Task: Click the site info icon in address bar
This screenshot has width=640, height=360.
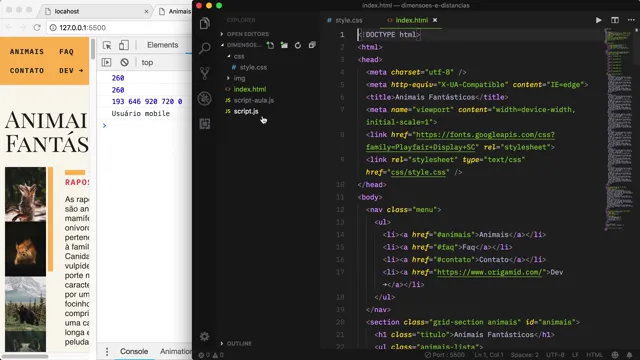Action: click(53, 28)
